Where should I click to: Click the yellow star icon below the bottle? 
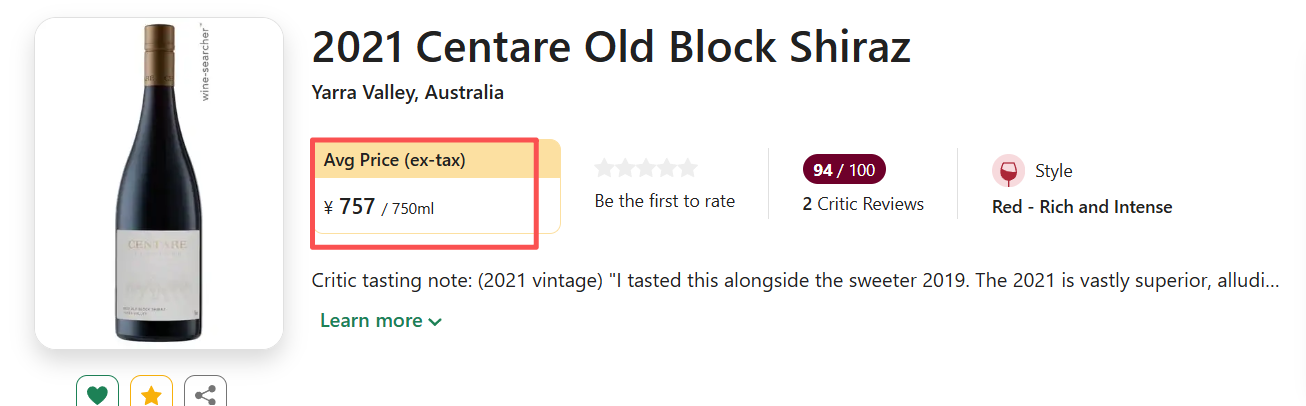click(151, 395)
